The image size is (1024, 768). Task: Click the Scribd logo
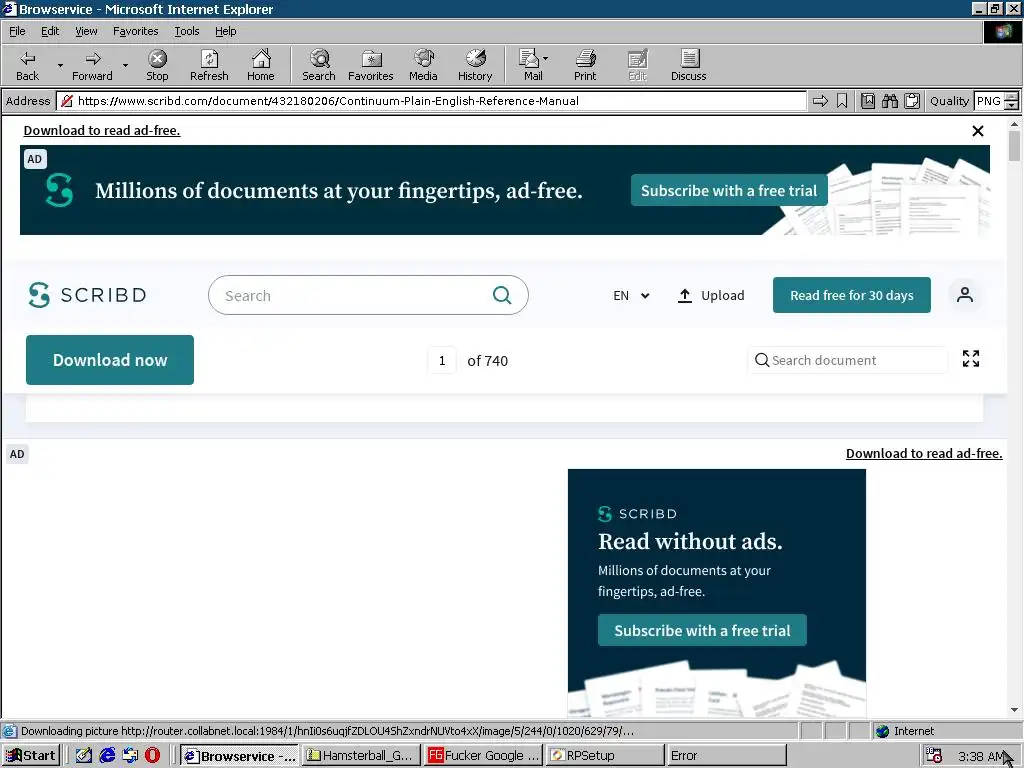(x=88, y=295)
